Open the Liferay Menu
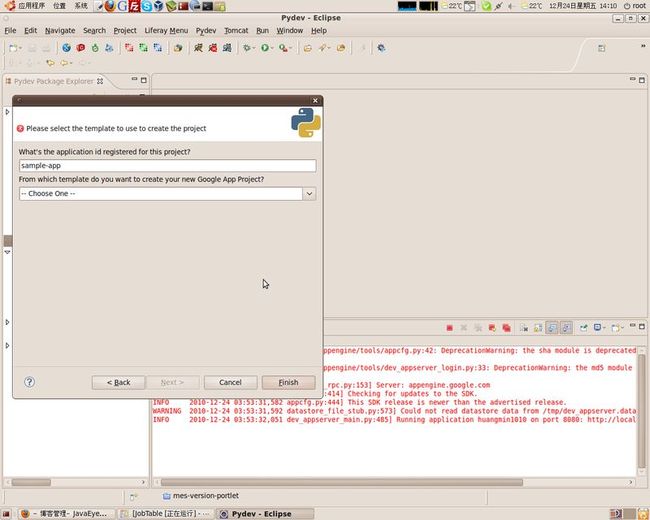Screen dimensions: 650x520 click(166, 31)
